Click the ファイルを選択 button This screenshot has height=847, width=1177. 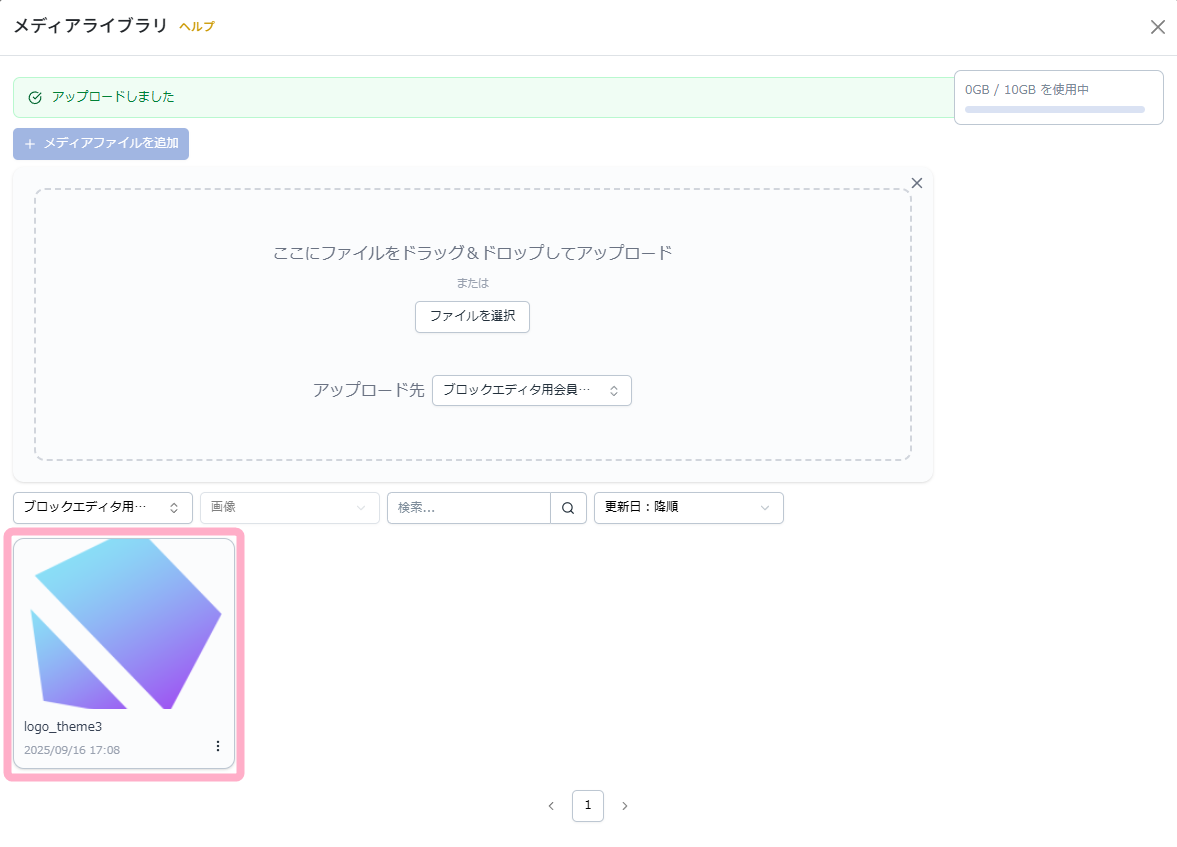point(472,316)
